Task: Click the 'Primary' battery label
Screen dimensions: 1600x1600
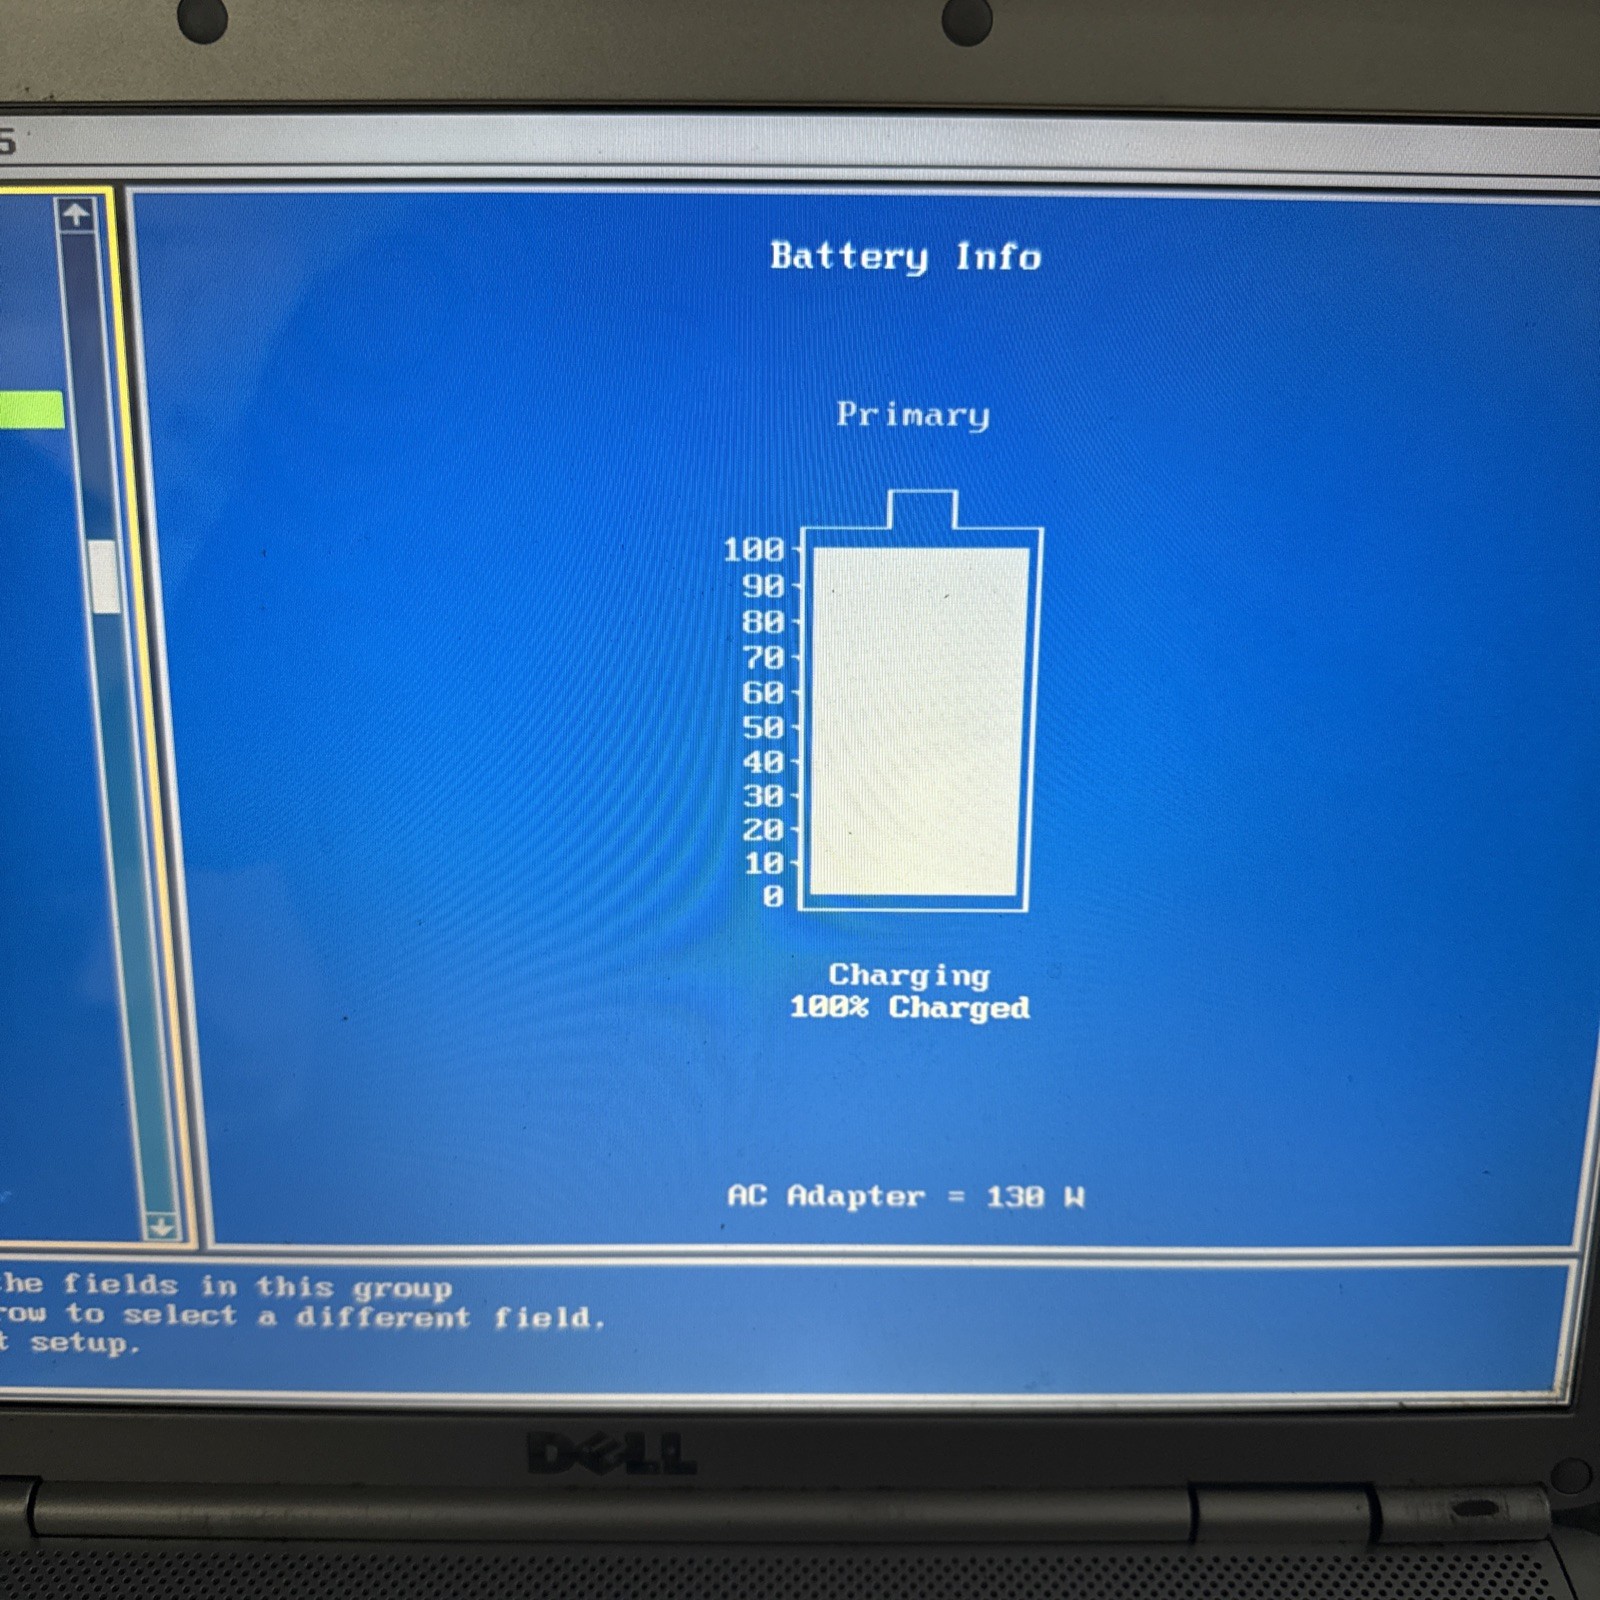Action: pyautogui.click(x=913, y=415)
